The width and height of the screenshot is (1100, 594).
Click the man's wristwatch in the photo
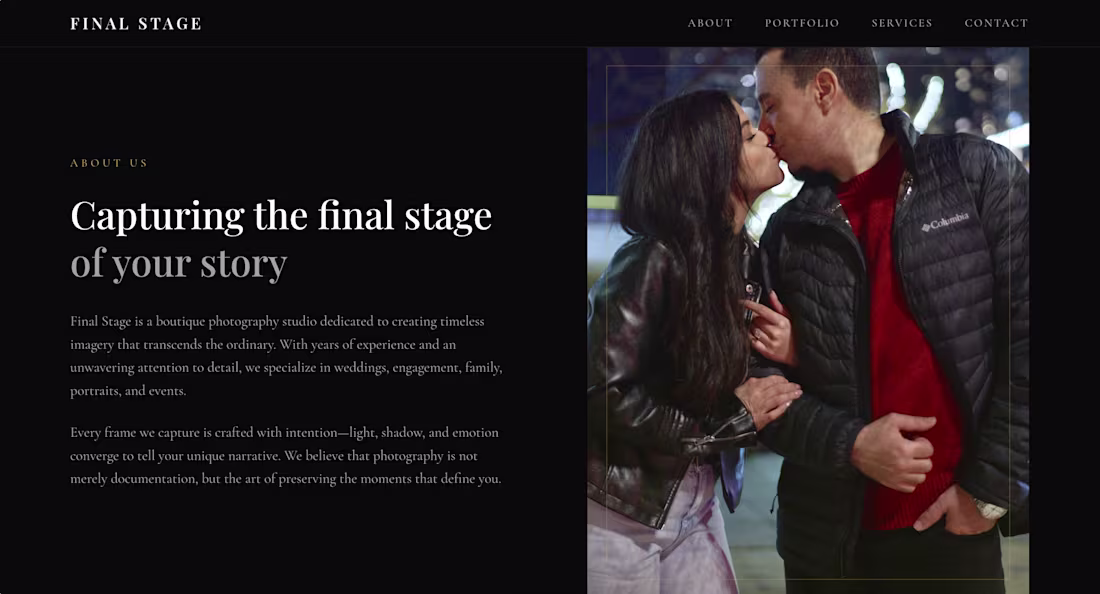(x=991, y=508)
